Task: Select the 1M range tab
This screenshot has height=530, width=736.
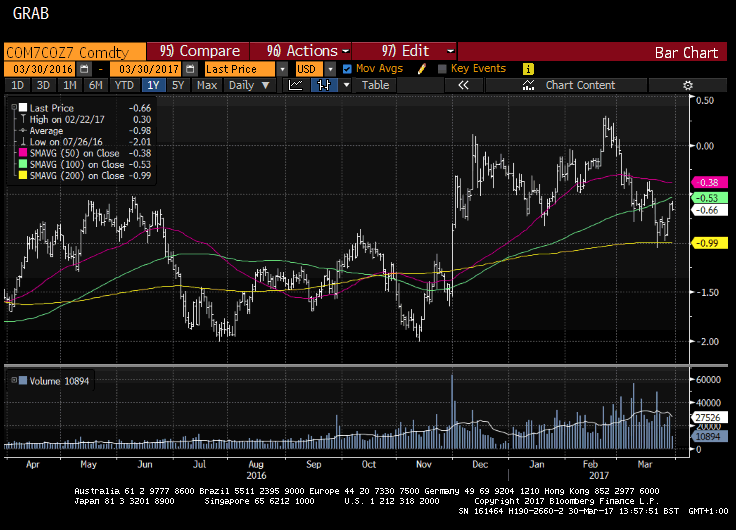Action: 69,85
